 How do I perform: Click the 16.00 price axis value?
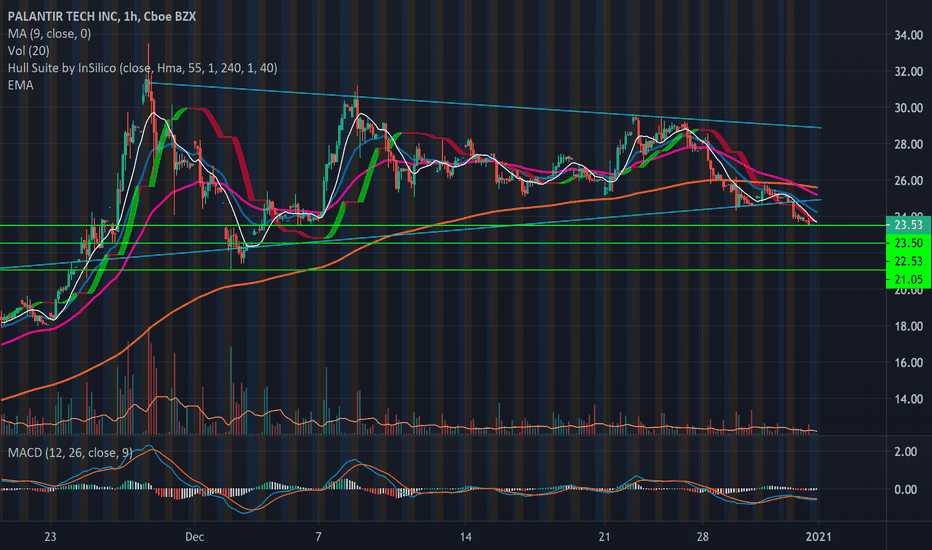tap(909, 362)
